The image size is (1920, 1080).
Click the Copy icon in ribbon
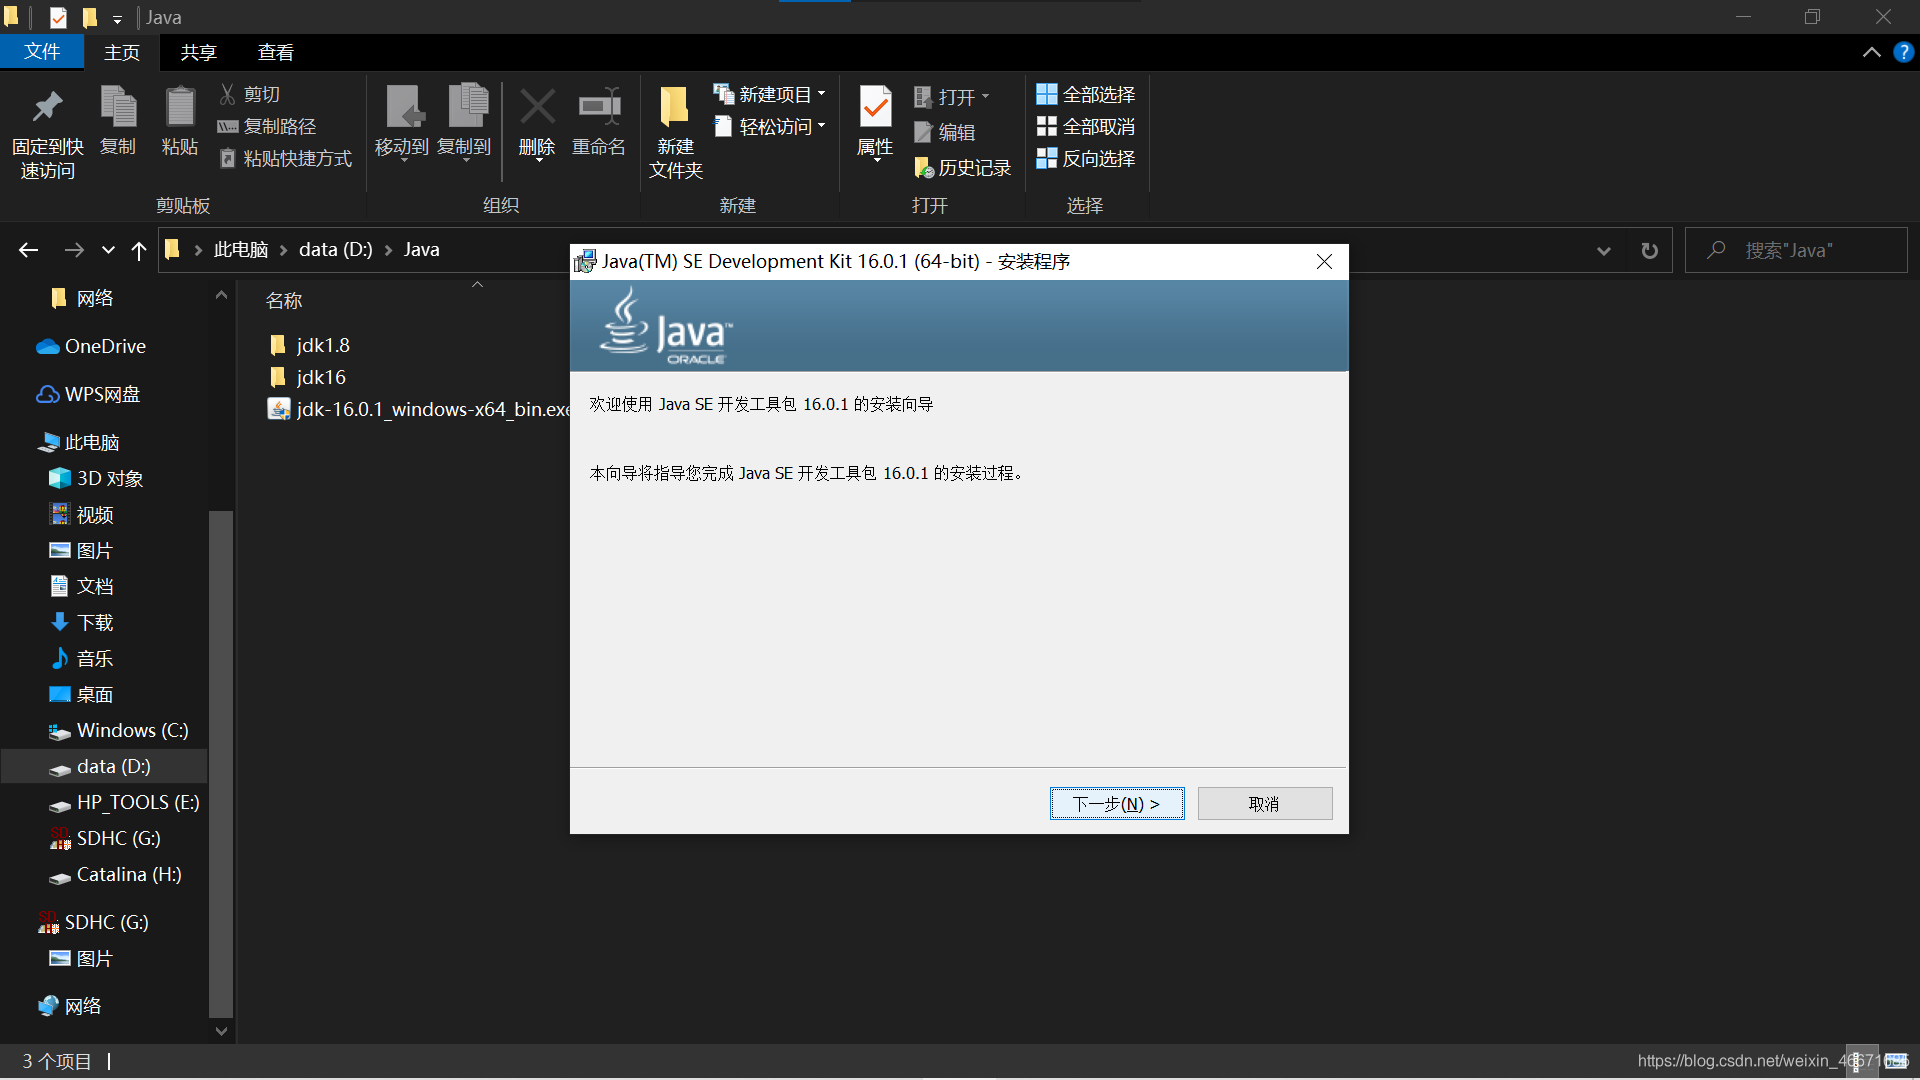(118, 107)
